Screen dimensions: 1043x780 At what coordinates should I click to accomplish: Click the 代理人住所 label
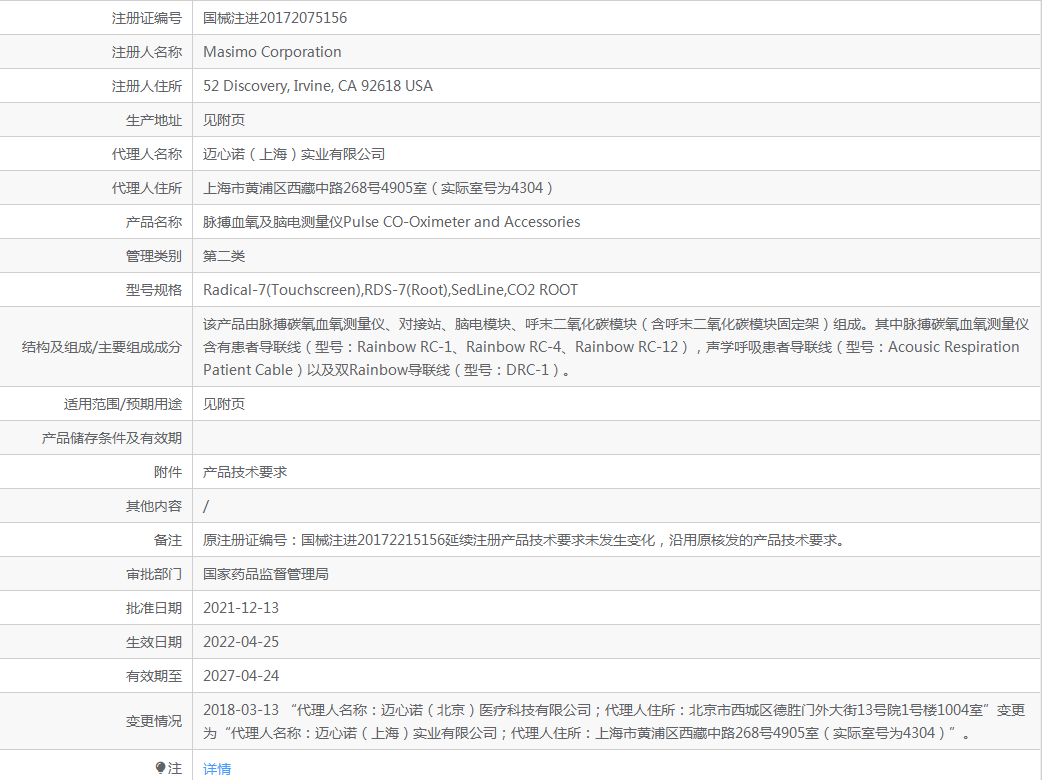pos(146,188)
